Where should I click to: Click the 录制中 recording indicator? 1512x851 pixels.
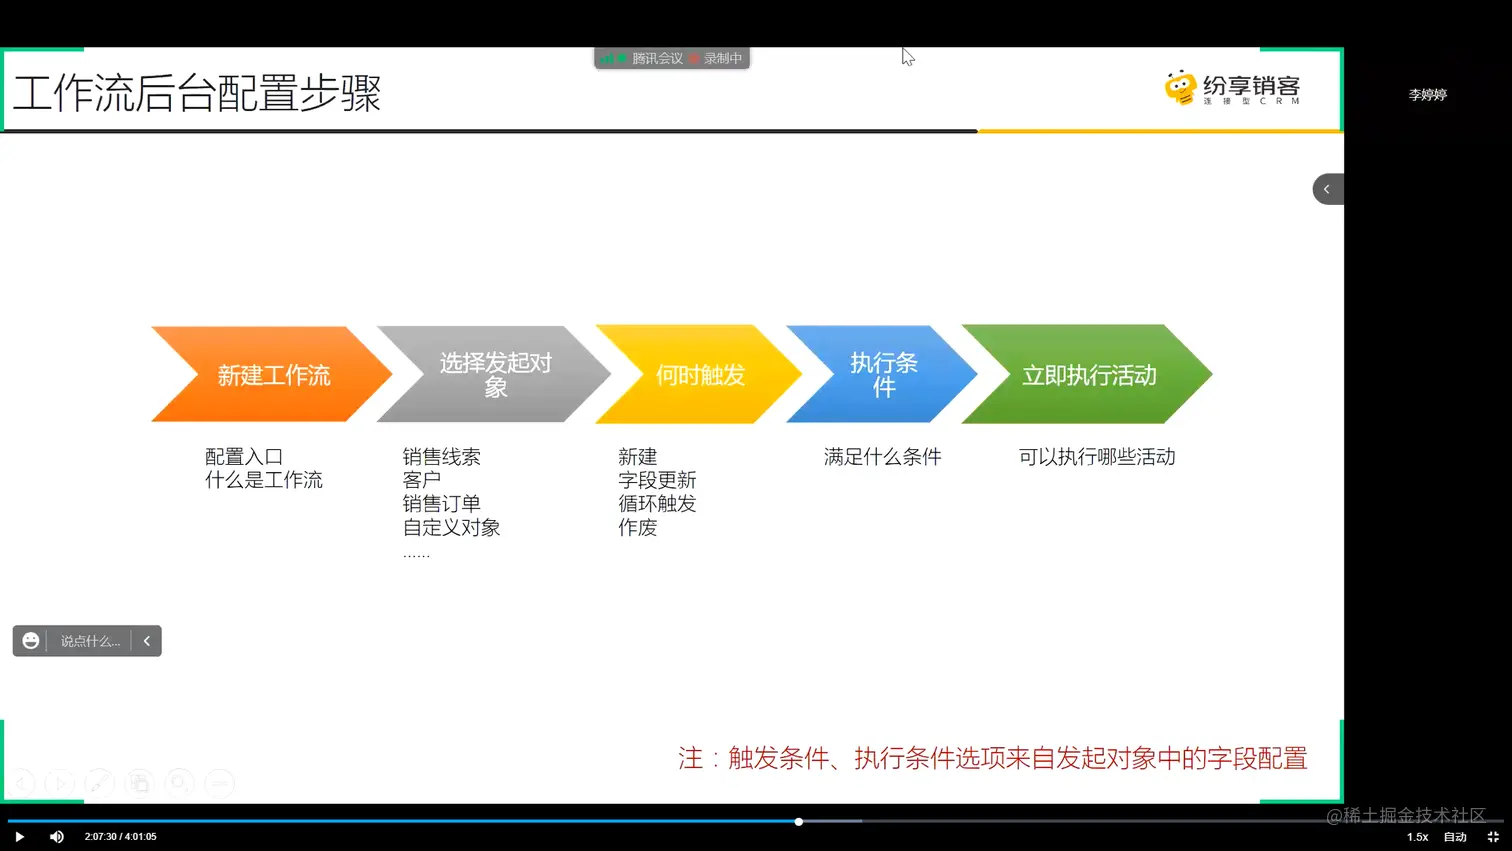click(722, 59)
